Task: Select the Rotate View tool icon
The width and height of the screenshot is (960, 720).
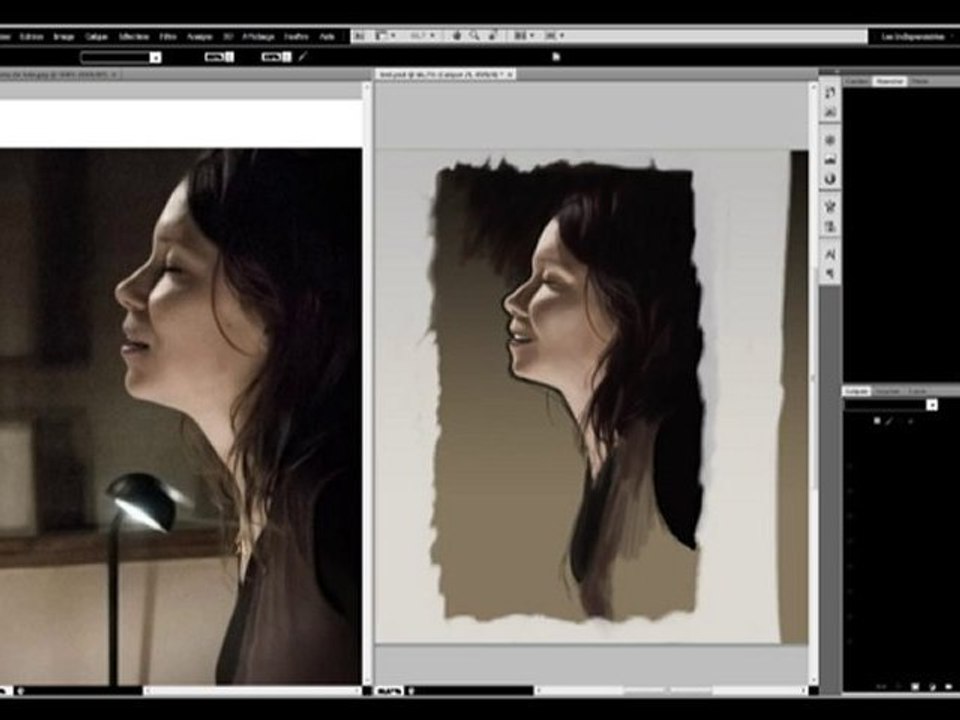Action: click(x=492, y=36)
